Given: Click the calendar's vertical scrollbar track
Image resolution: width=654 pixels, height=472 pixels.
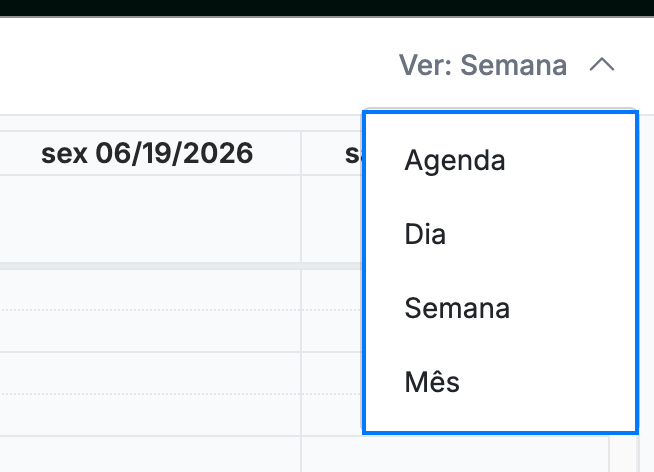Looking at the screenshot, I should (x=624, y=454).
